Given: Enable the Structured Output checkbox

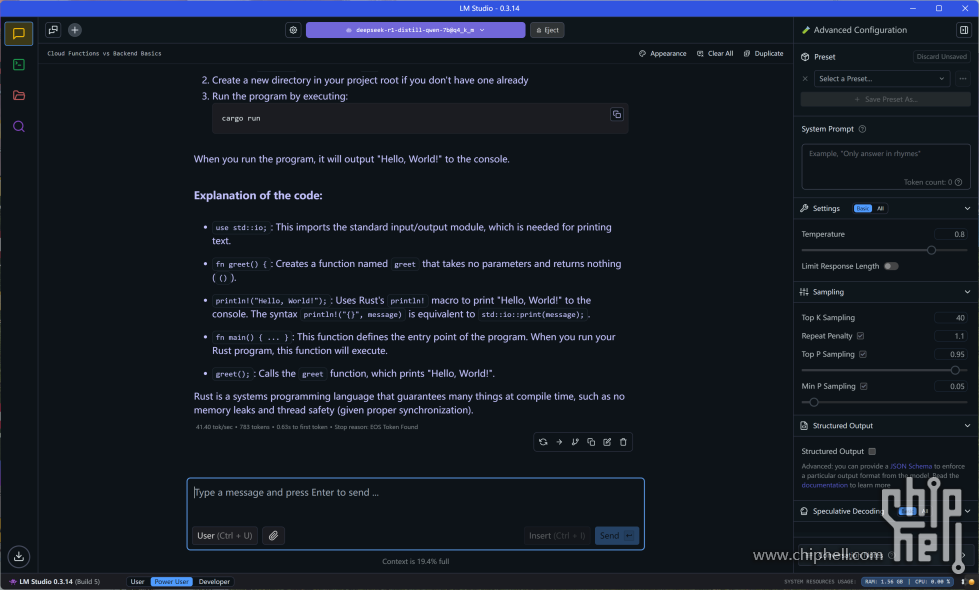Looking at the screenshot, I should pos(872,451).
